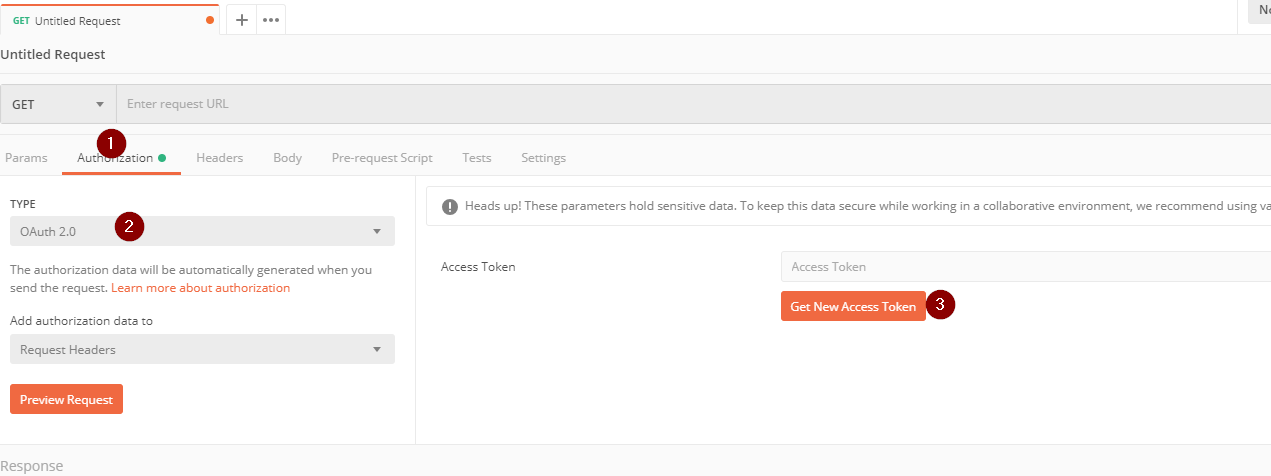Click the orange unsaved-changes dot on the tab
This screenshot has height=476, width=1271.
click(x=209, y=20)
